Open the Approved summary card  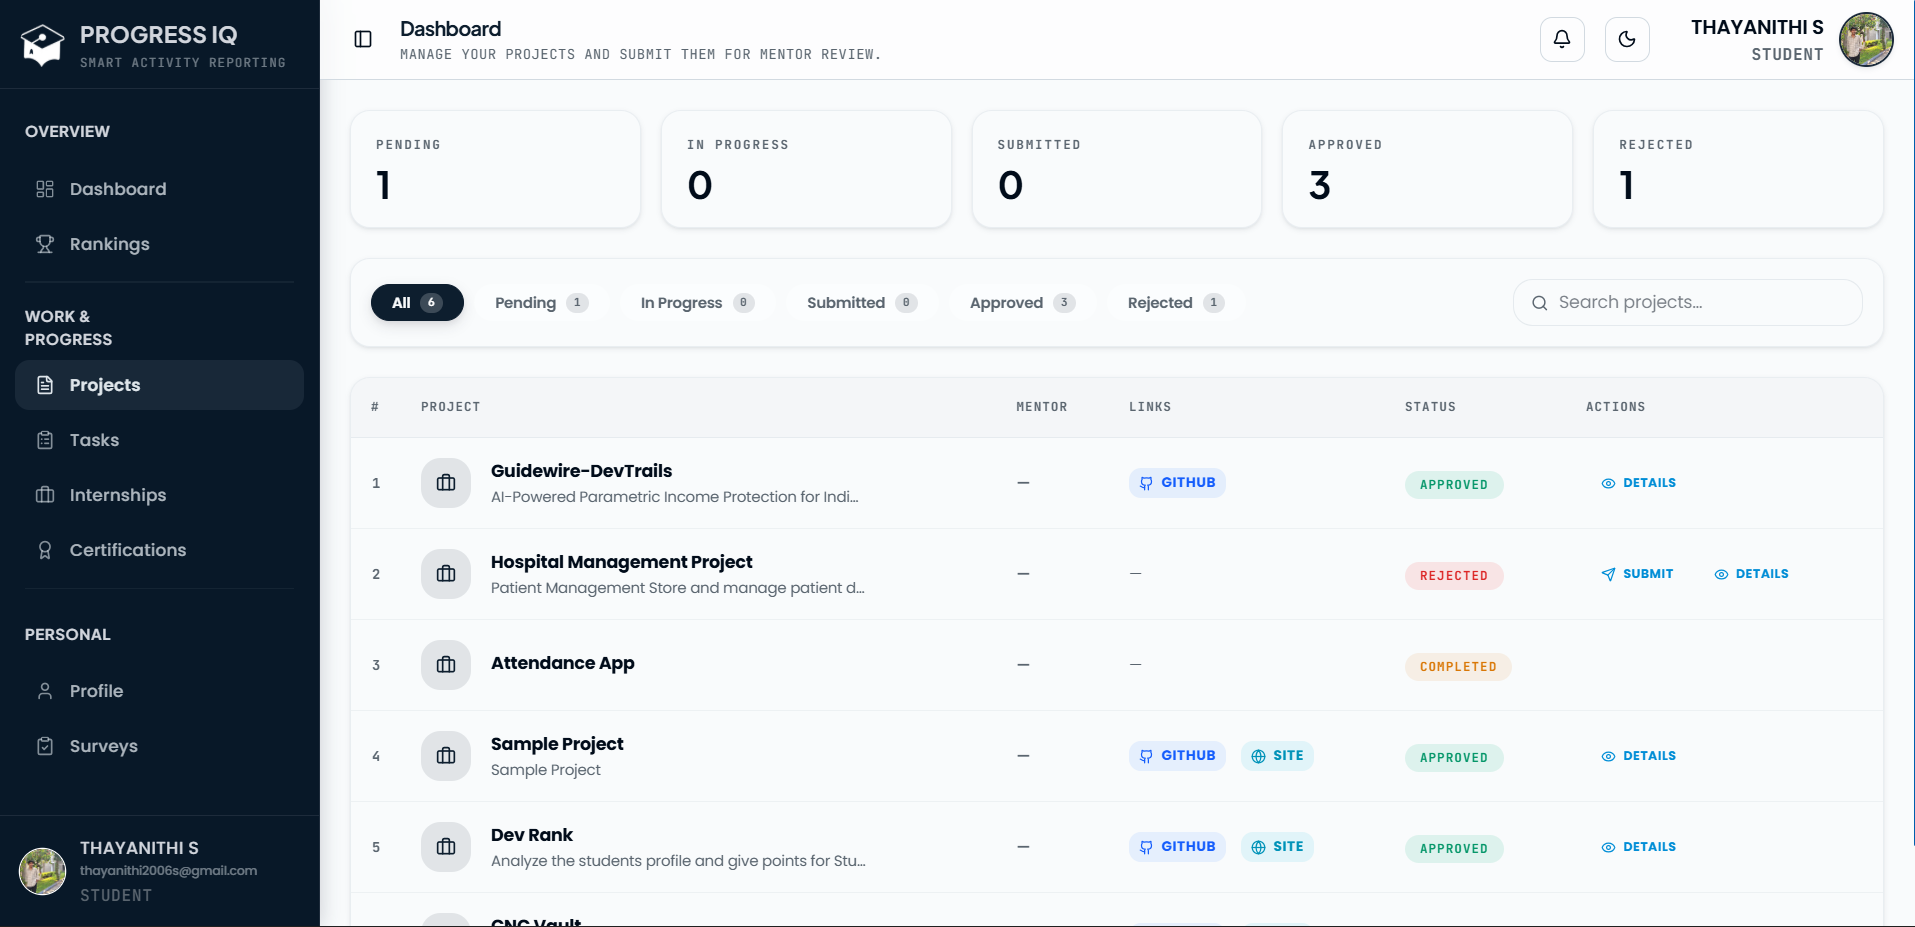click(x=1427, y=169)
